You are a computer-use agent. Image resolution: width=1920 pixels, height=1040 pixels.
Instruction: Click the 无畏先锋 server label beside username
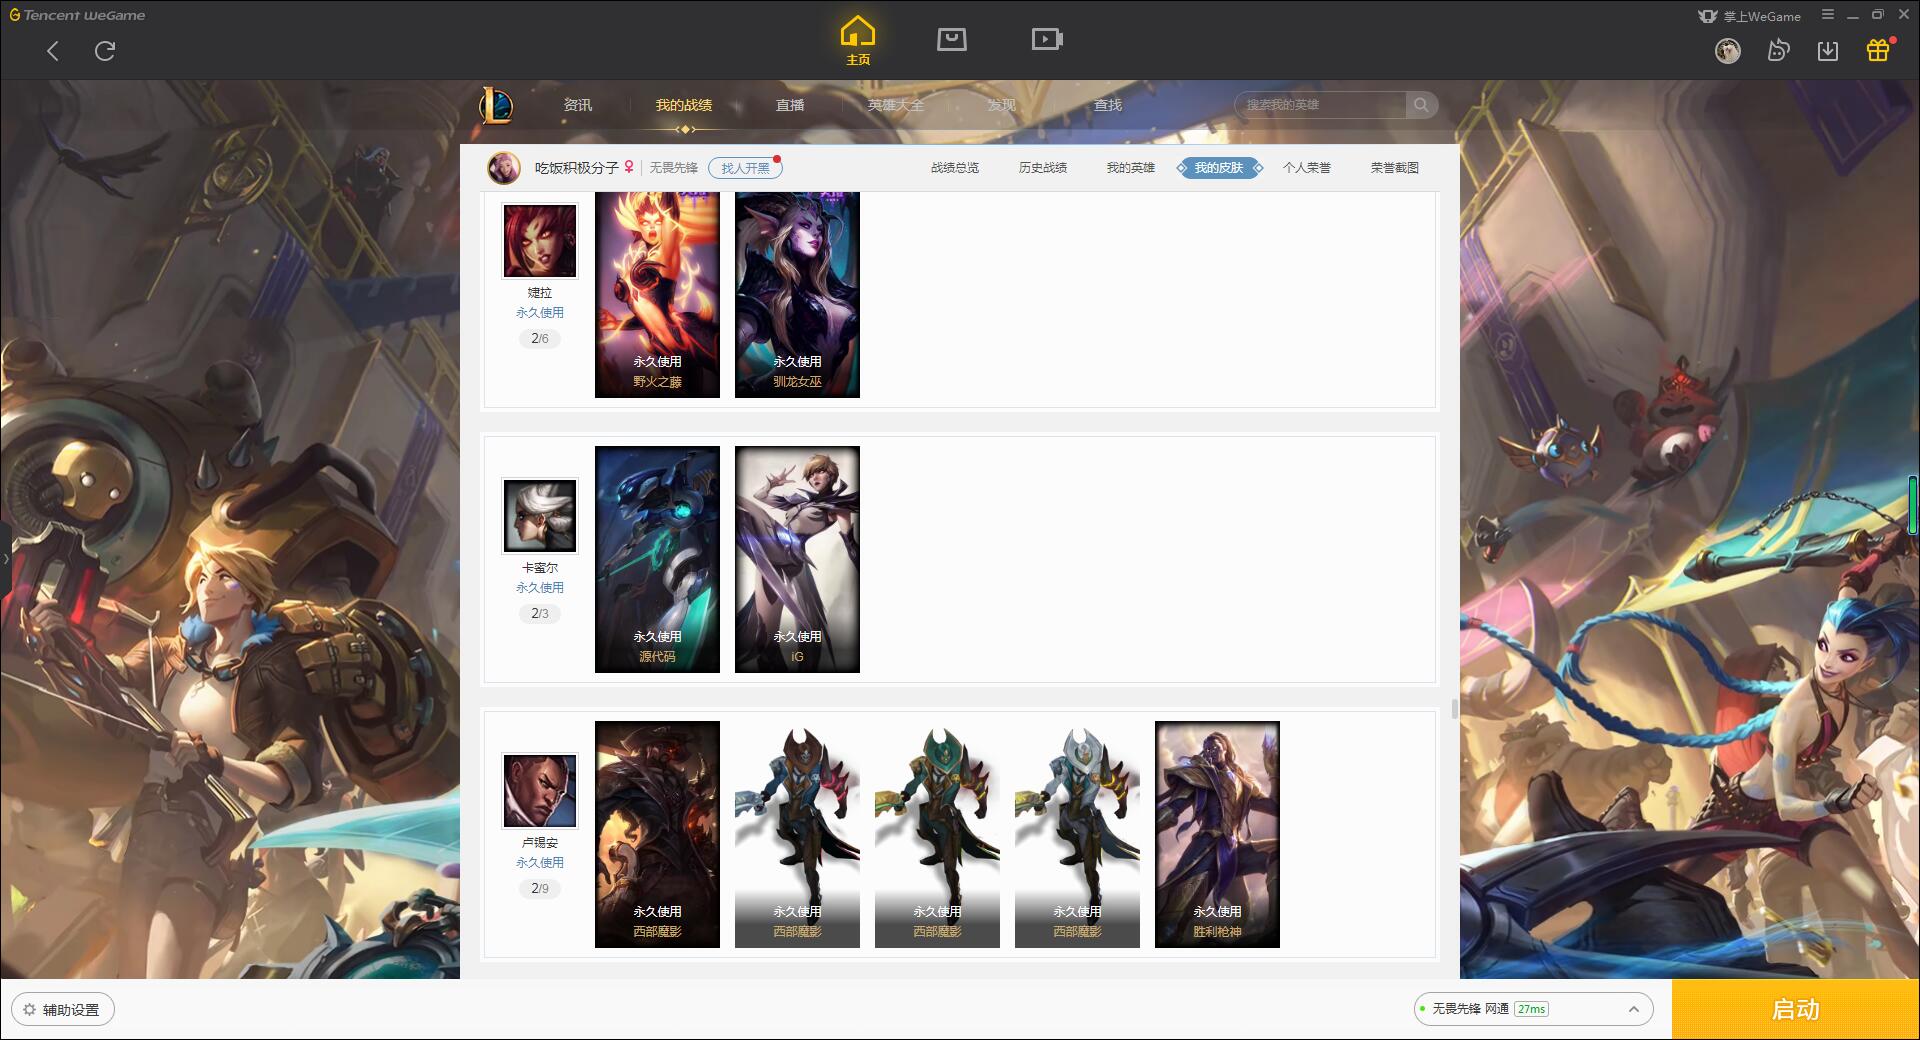pyautogui.click(x=674, y=168)
